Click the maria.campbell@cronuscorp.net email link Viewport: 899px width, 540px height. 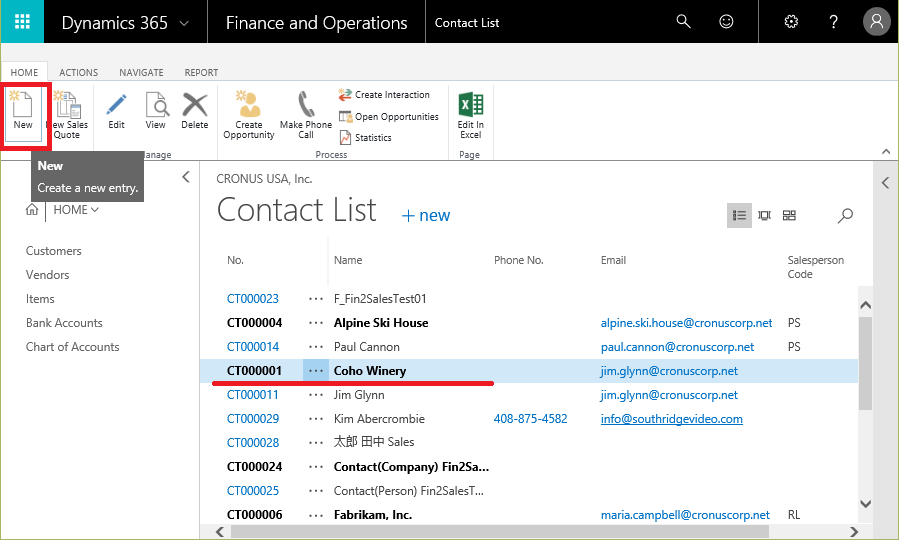[x=685, y=515]
